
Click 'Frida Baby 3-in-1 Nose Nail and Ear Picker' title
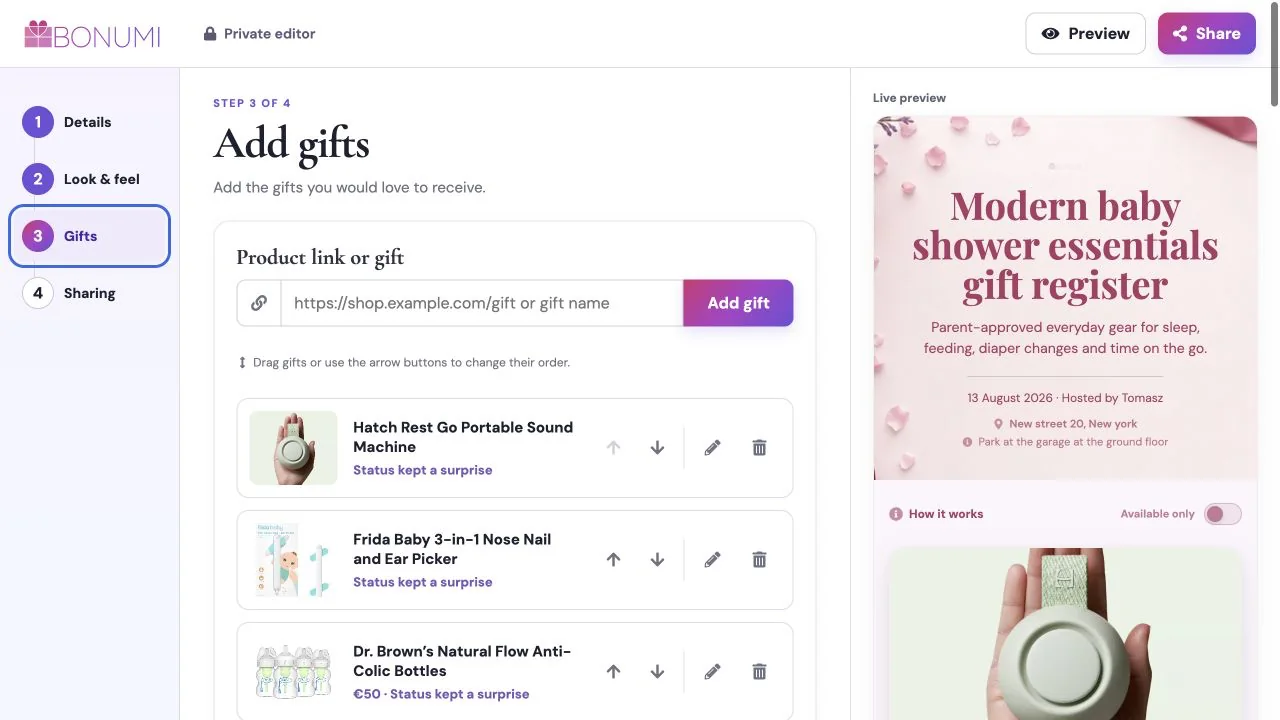pyautogui.click(x=452, y=549)
